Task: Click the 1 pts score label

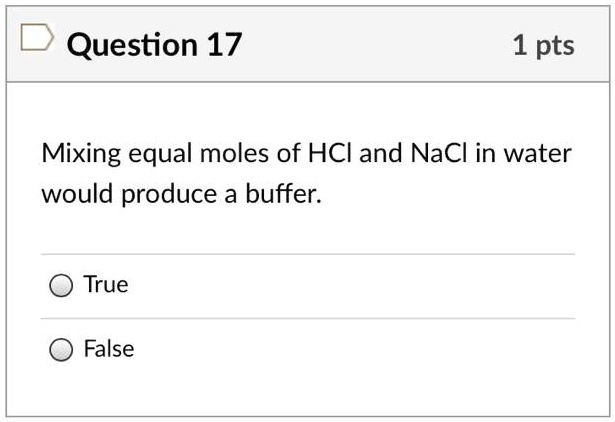Action: (543, 46)
